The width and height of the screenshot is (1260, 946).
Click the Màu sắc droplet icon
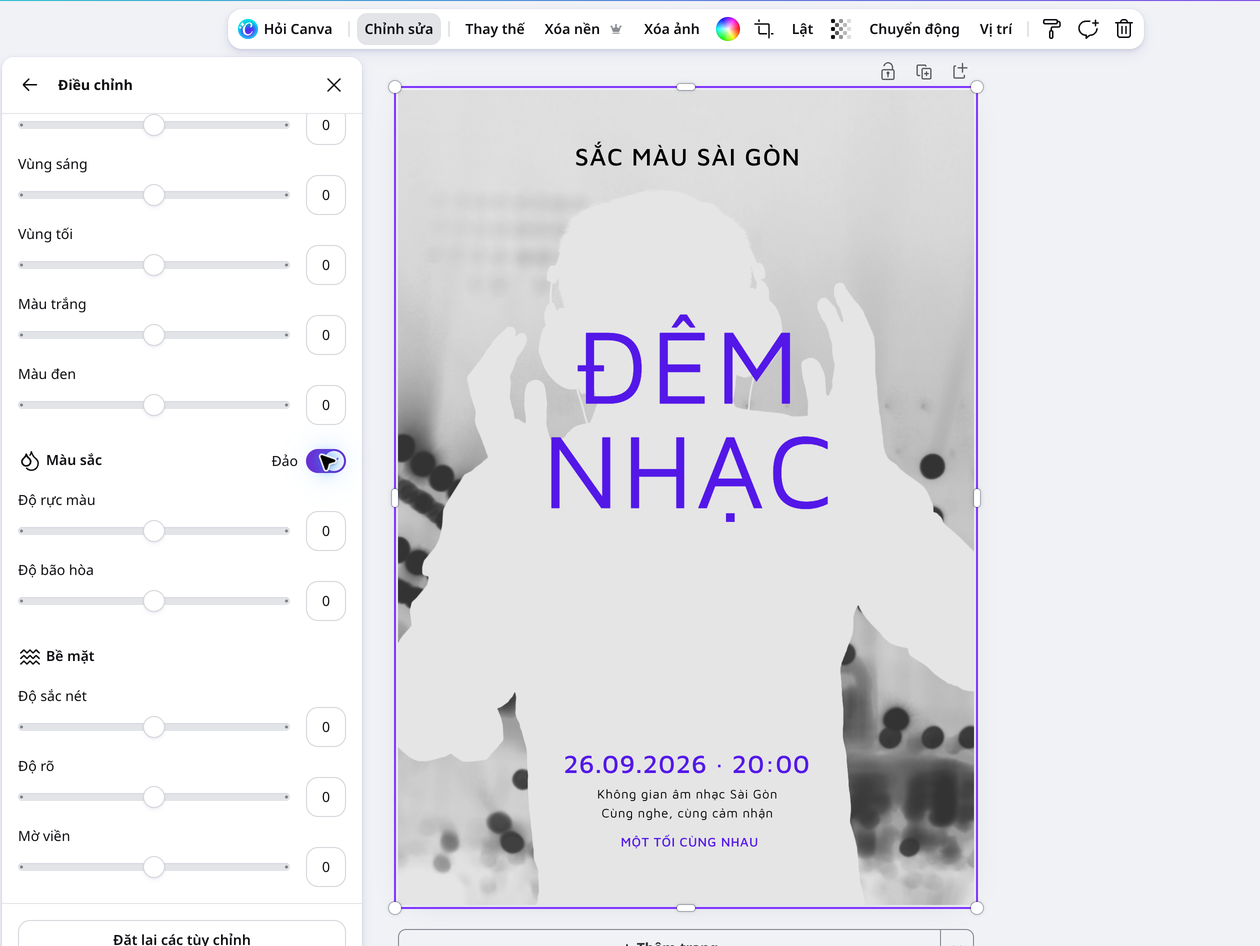click(29, 461)
